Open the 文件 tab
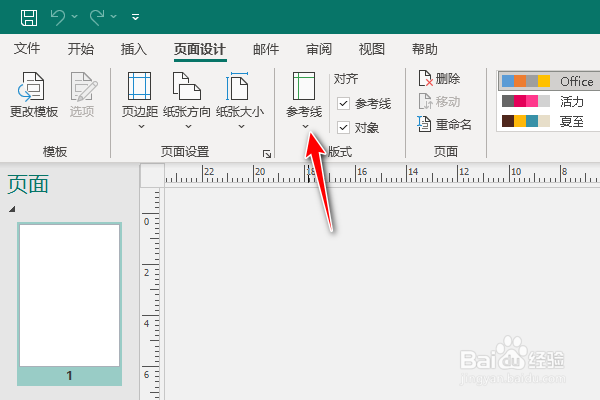Screen dimensions: 600x400 [27, 49]
